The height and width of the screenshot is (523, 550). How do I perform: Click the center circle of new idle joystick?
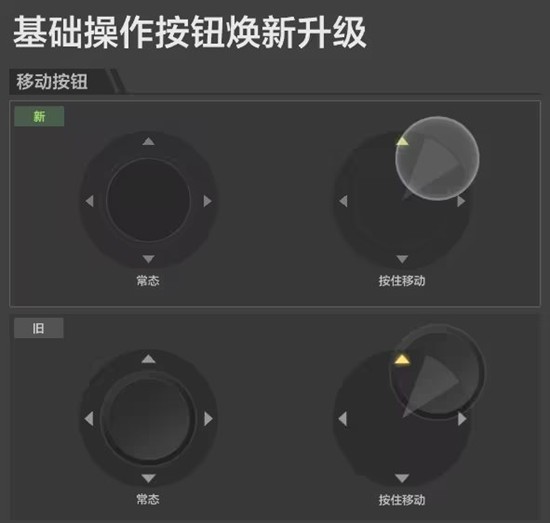[x=148, y=200]
